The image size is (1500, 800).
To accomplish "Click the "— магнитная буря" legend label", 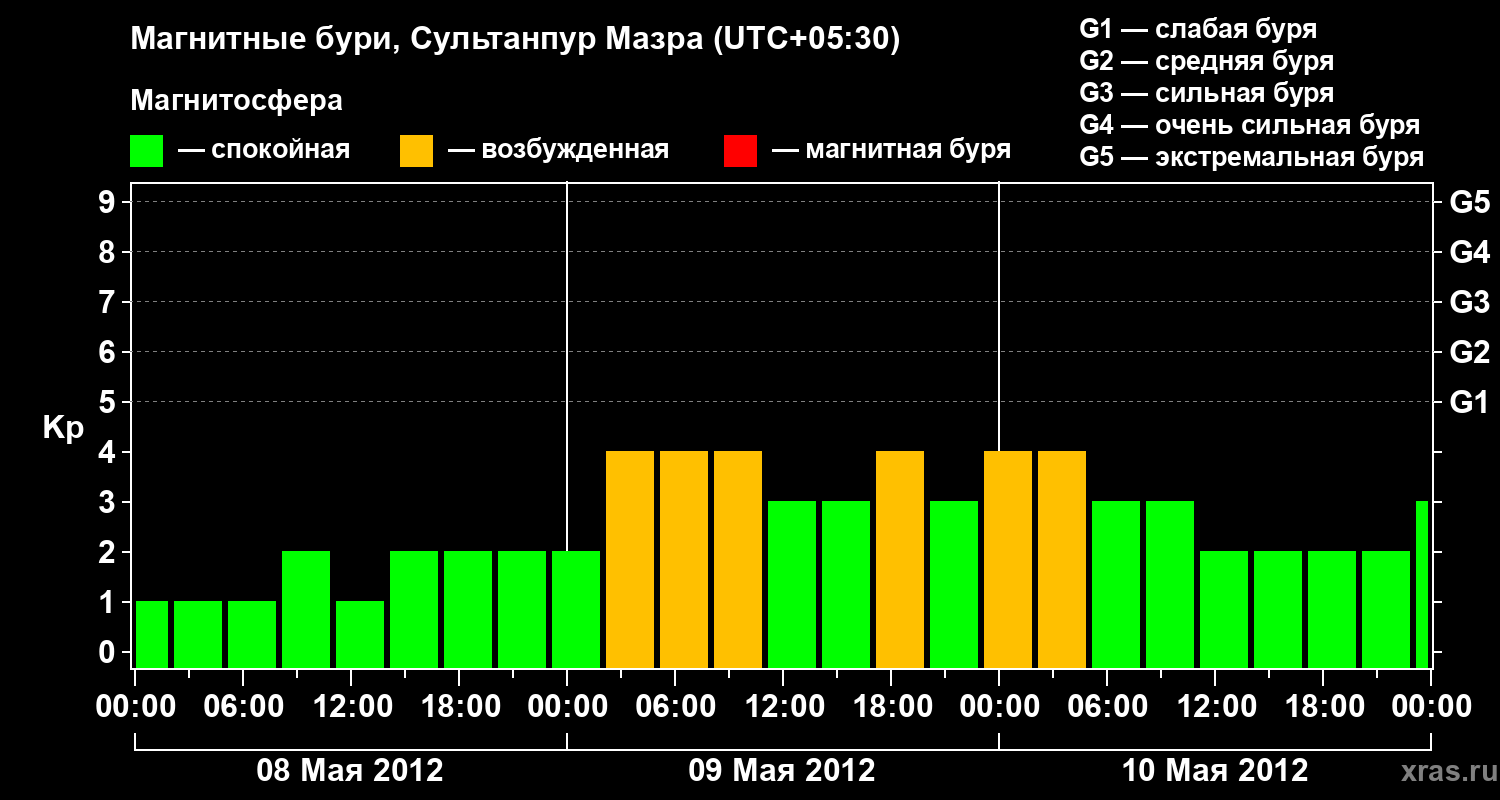I will pos(892,150).
